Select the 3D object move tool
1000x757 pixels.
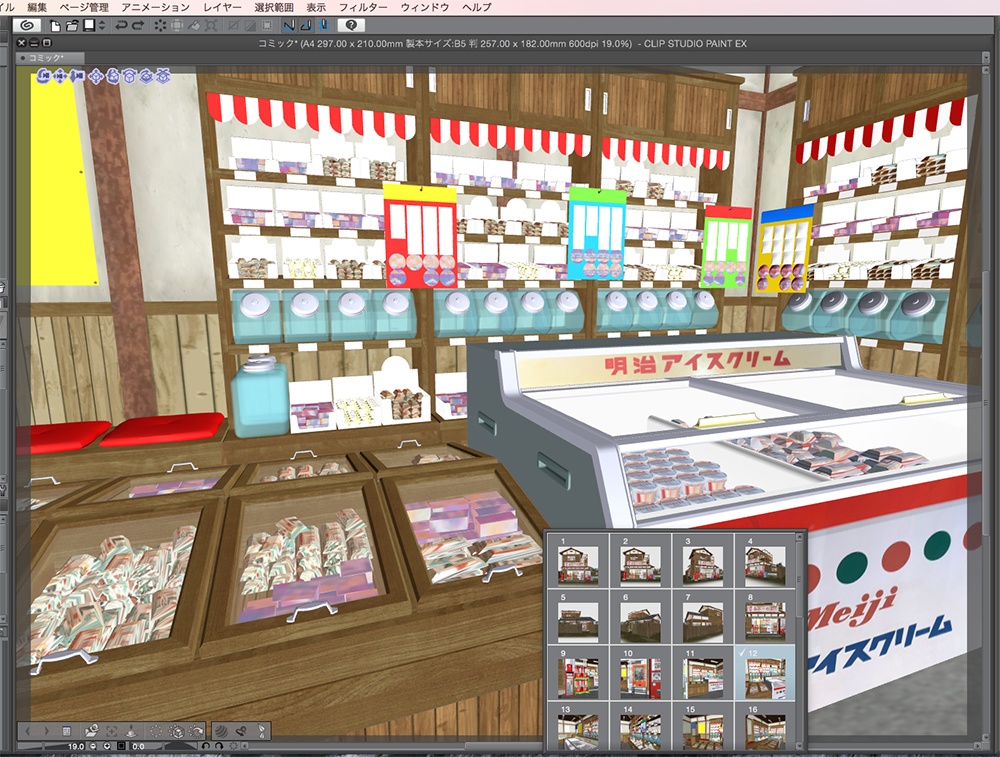tap(96, 76)
